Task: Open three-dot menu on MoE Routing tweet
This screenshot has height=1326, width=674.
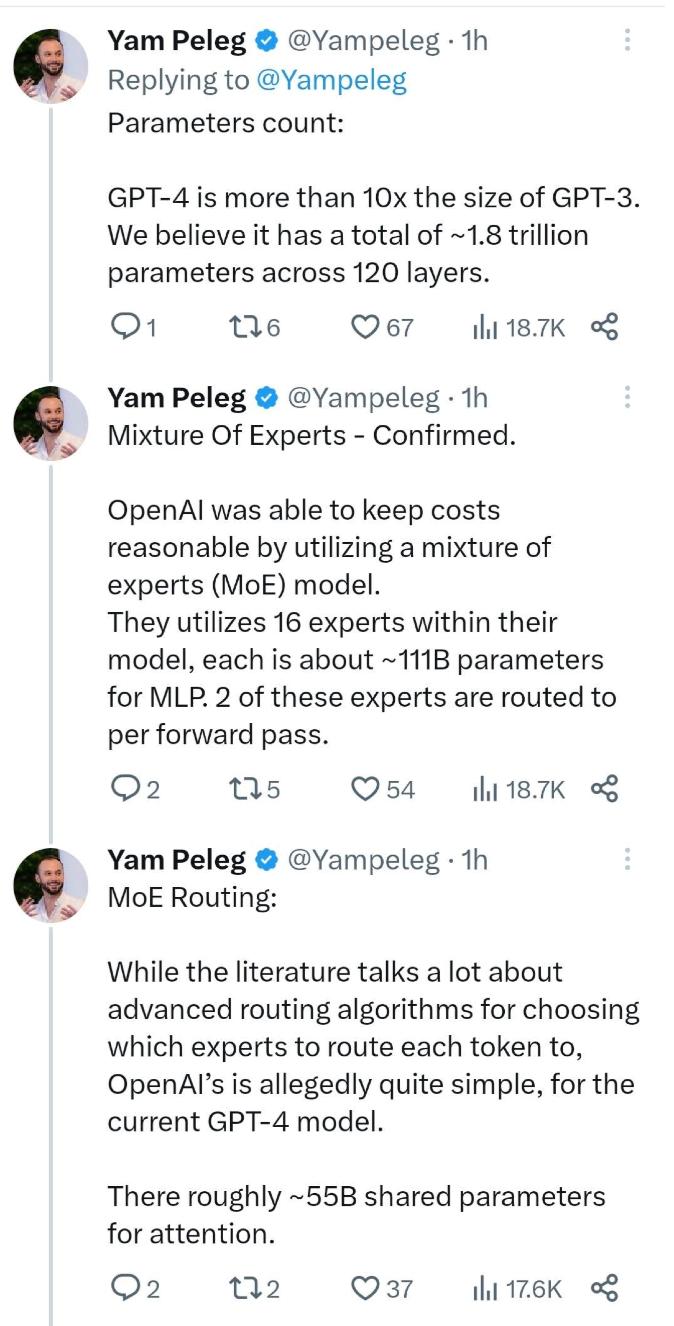Action: [x=627, y=859]
